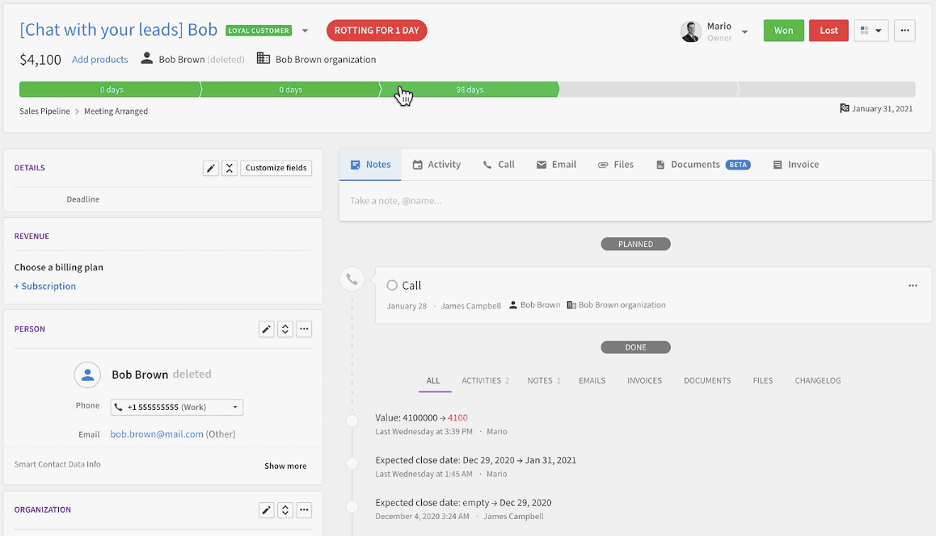
Task: Filter history by CHANGELOG
Action: click(x=818, y=381)
